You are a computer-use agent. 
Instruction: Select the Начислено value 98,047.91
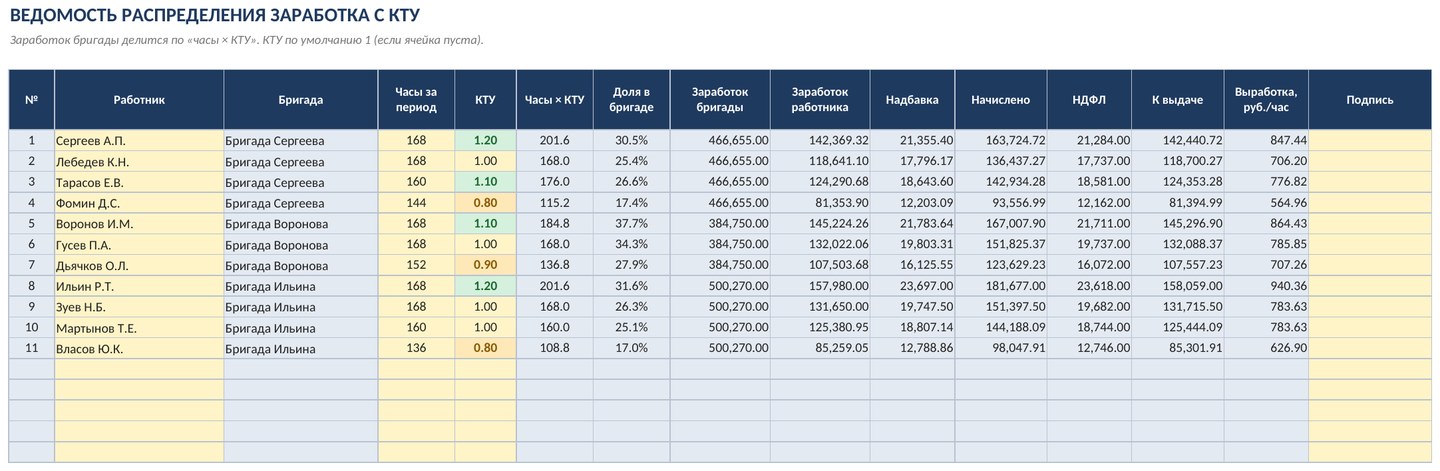click(1001, 348)
